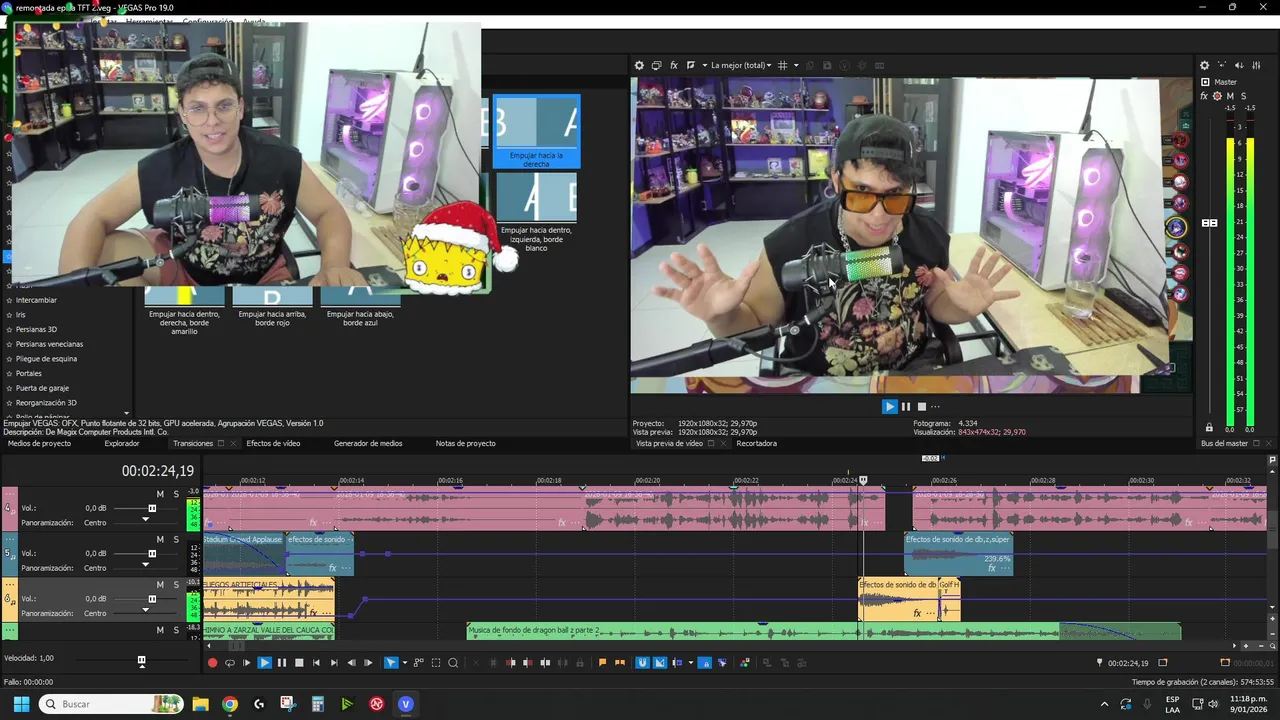Open Windows Start menu

[x=21, y=704]
